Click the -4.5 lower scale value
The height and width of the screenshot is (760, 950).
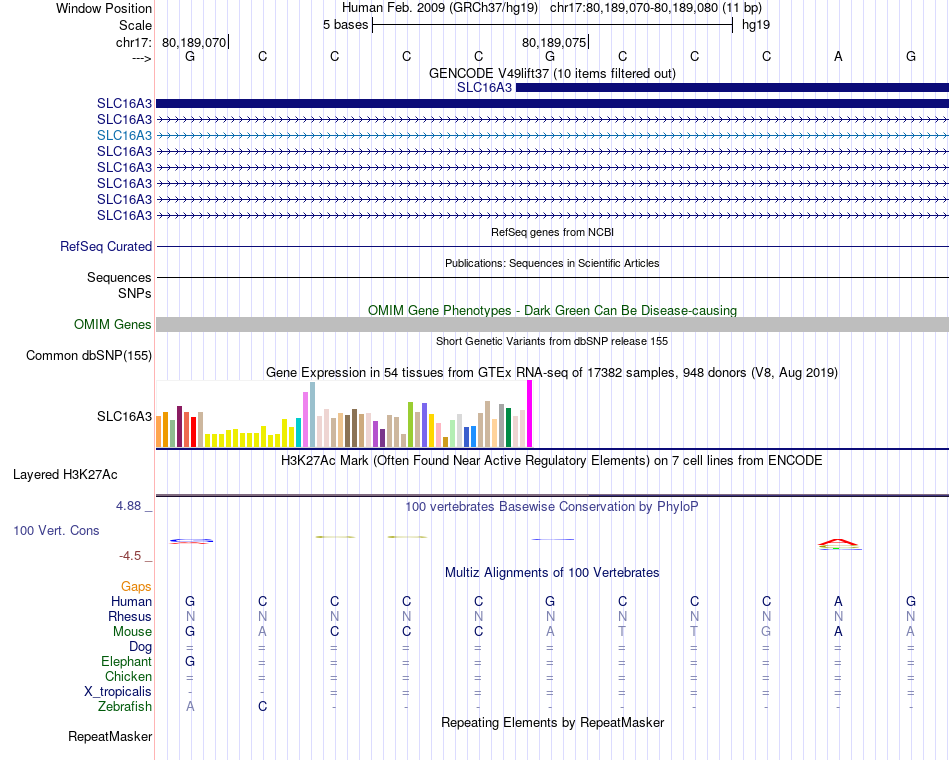point(130,556)
